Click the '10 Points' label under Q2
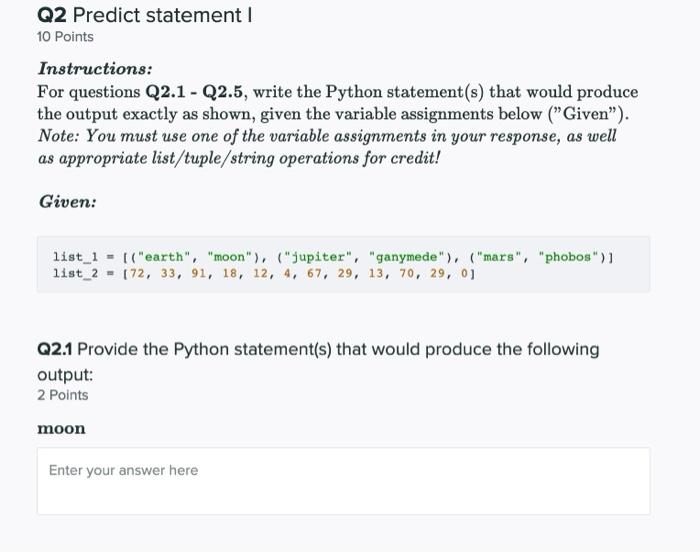Image resolution: width=700 pixels, height=553 pixels. click(65, 37)
